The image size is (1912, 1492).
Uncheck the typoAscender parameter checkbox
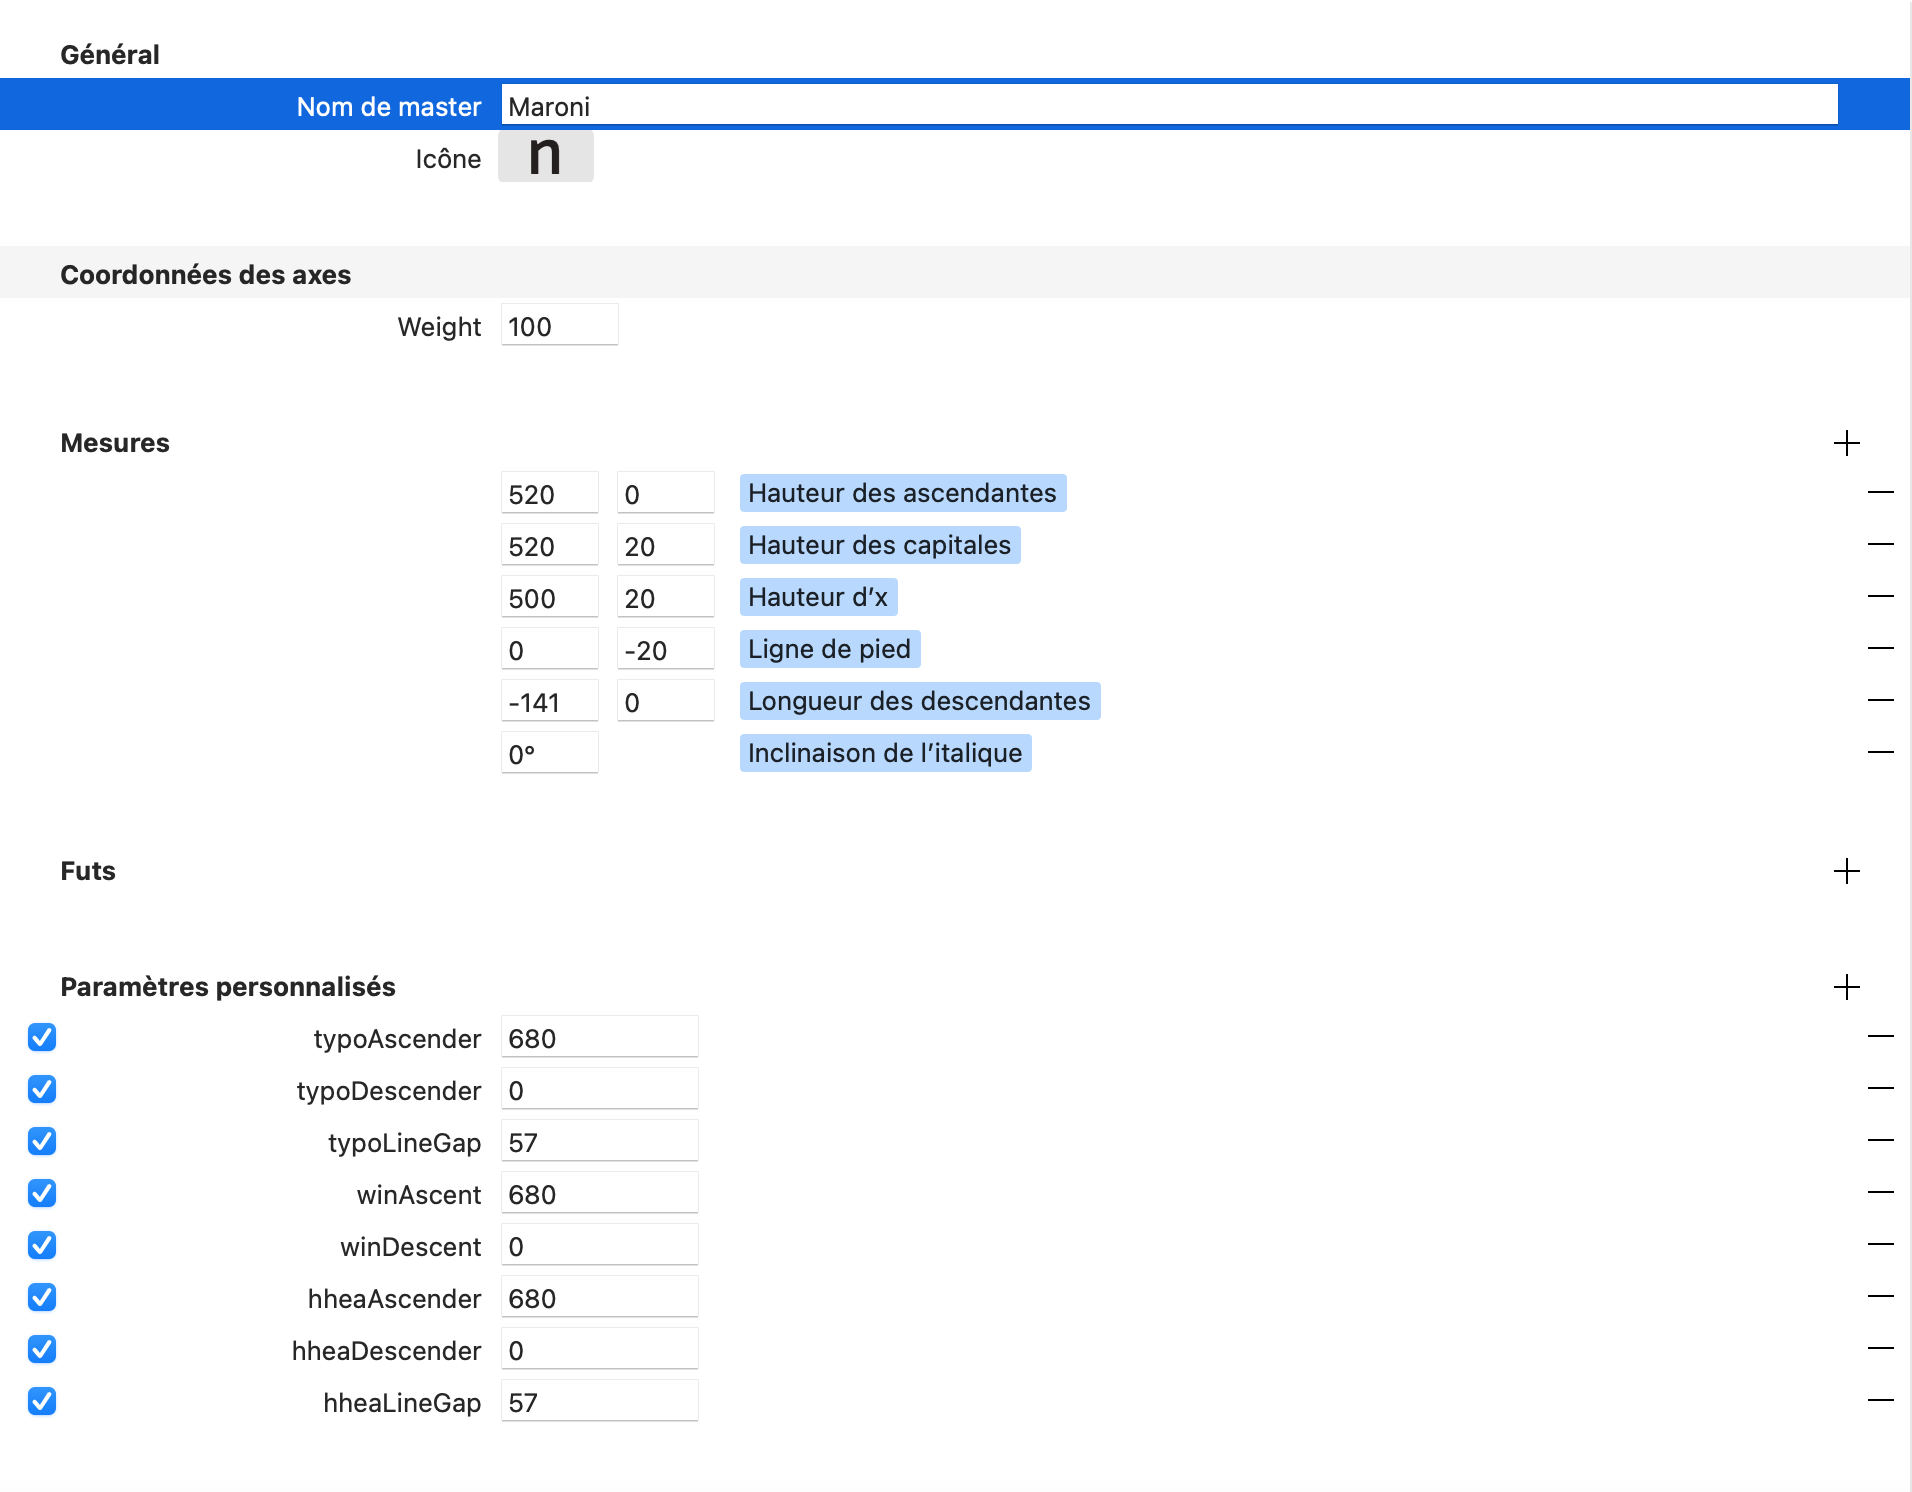42,1037
